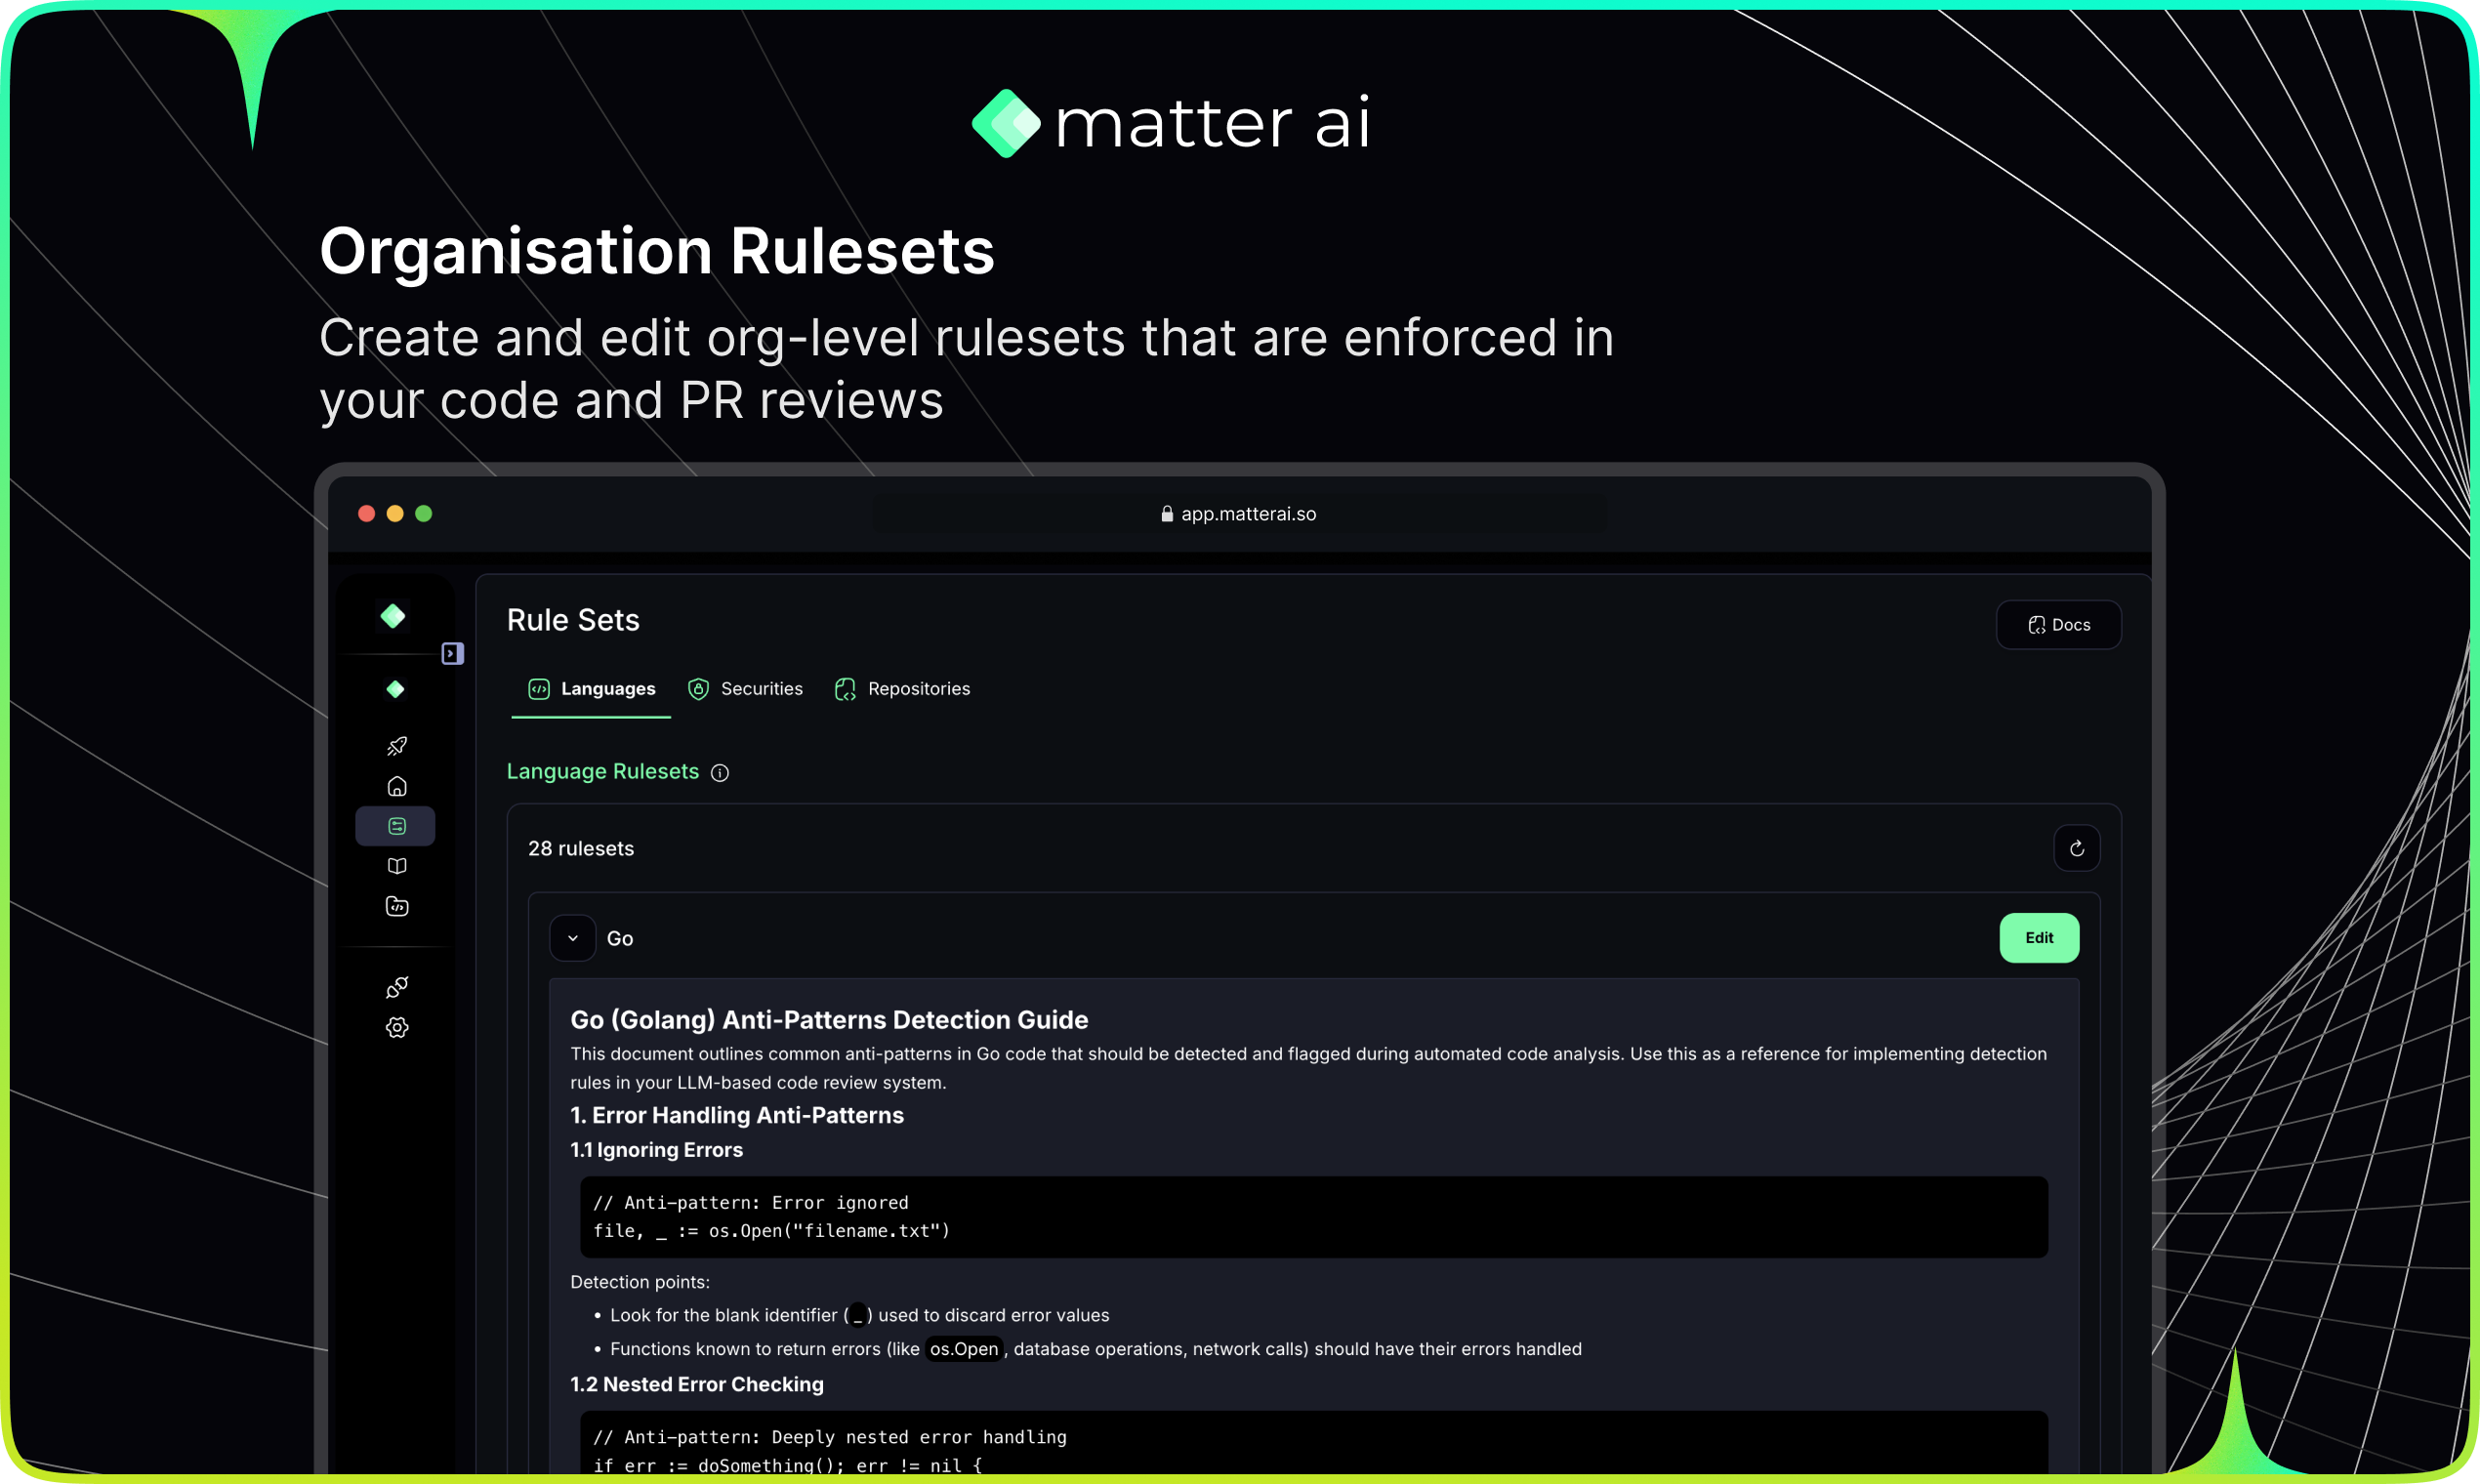Click the code folder sidebar icon

(397, 906)
